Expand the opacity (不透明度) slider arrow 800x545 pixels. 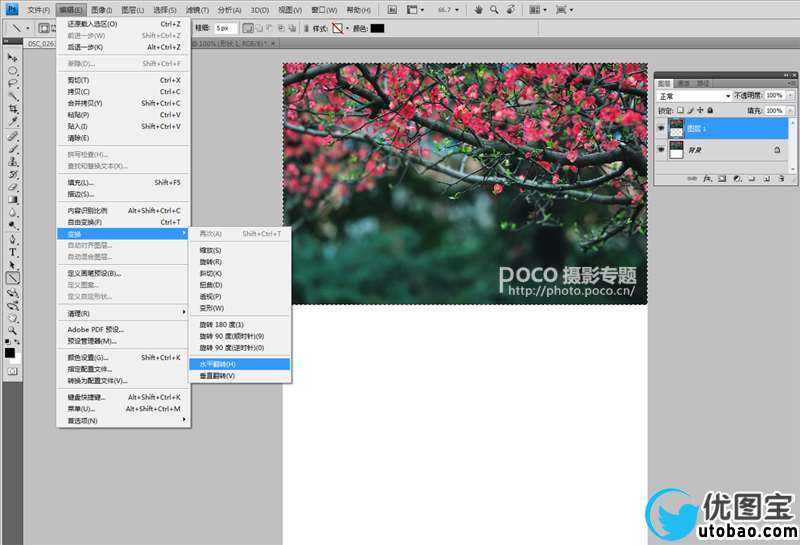click(x=787, y=96)
